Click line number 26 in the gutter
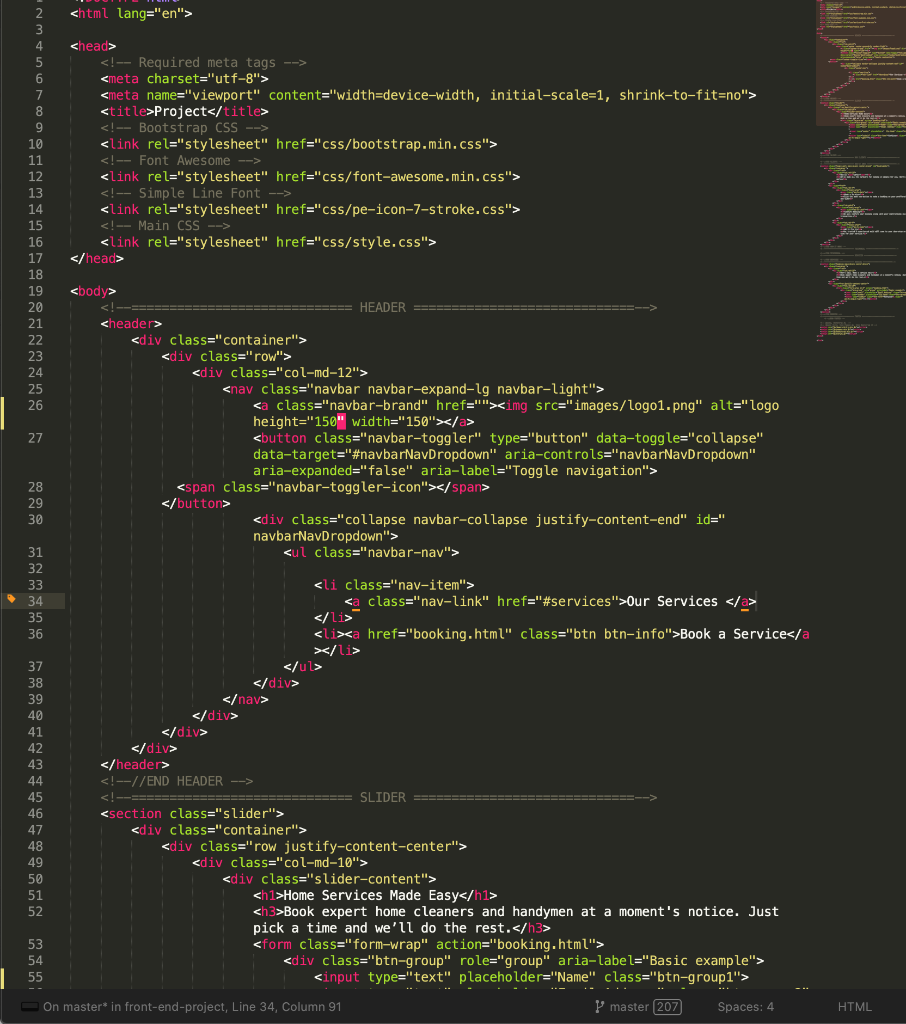This screenshot has width=906, height=1024. tap(35, 406)
